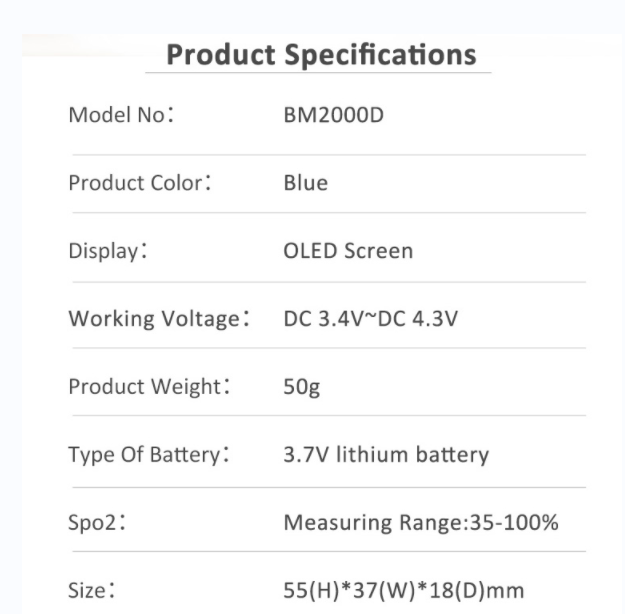Select the Size label
Image resolution: width=625 pixels, height=614 pixels.
[92, 590]
